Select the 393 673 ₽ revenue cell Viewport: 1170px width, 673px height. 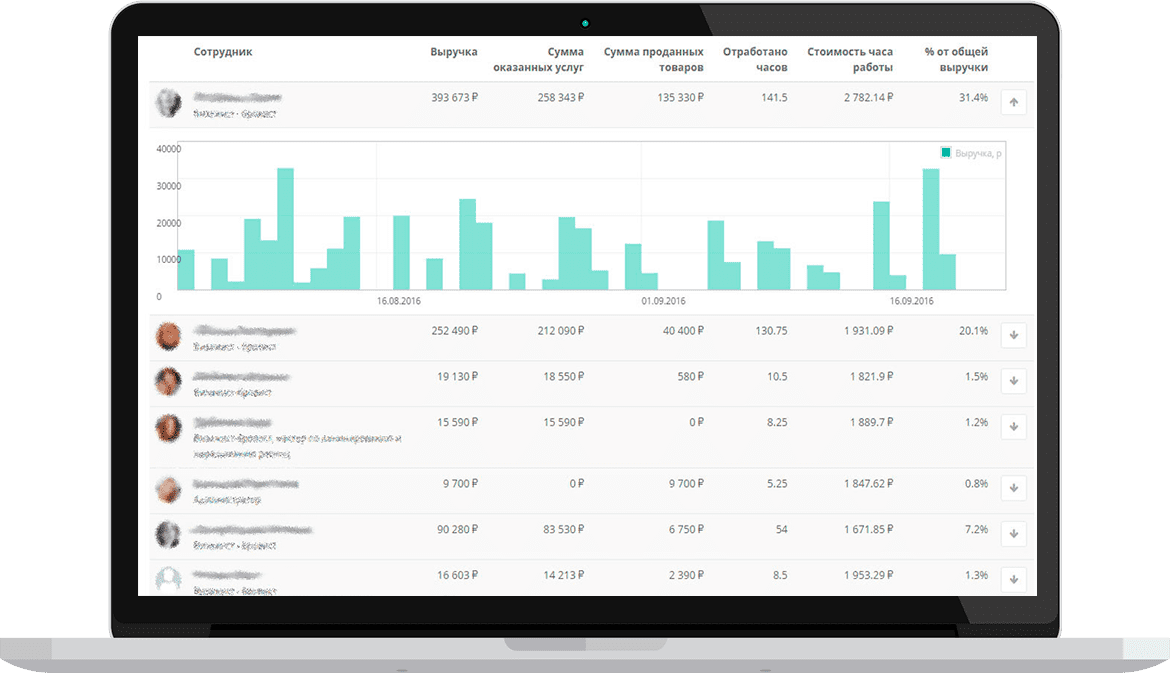[454, 98]
